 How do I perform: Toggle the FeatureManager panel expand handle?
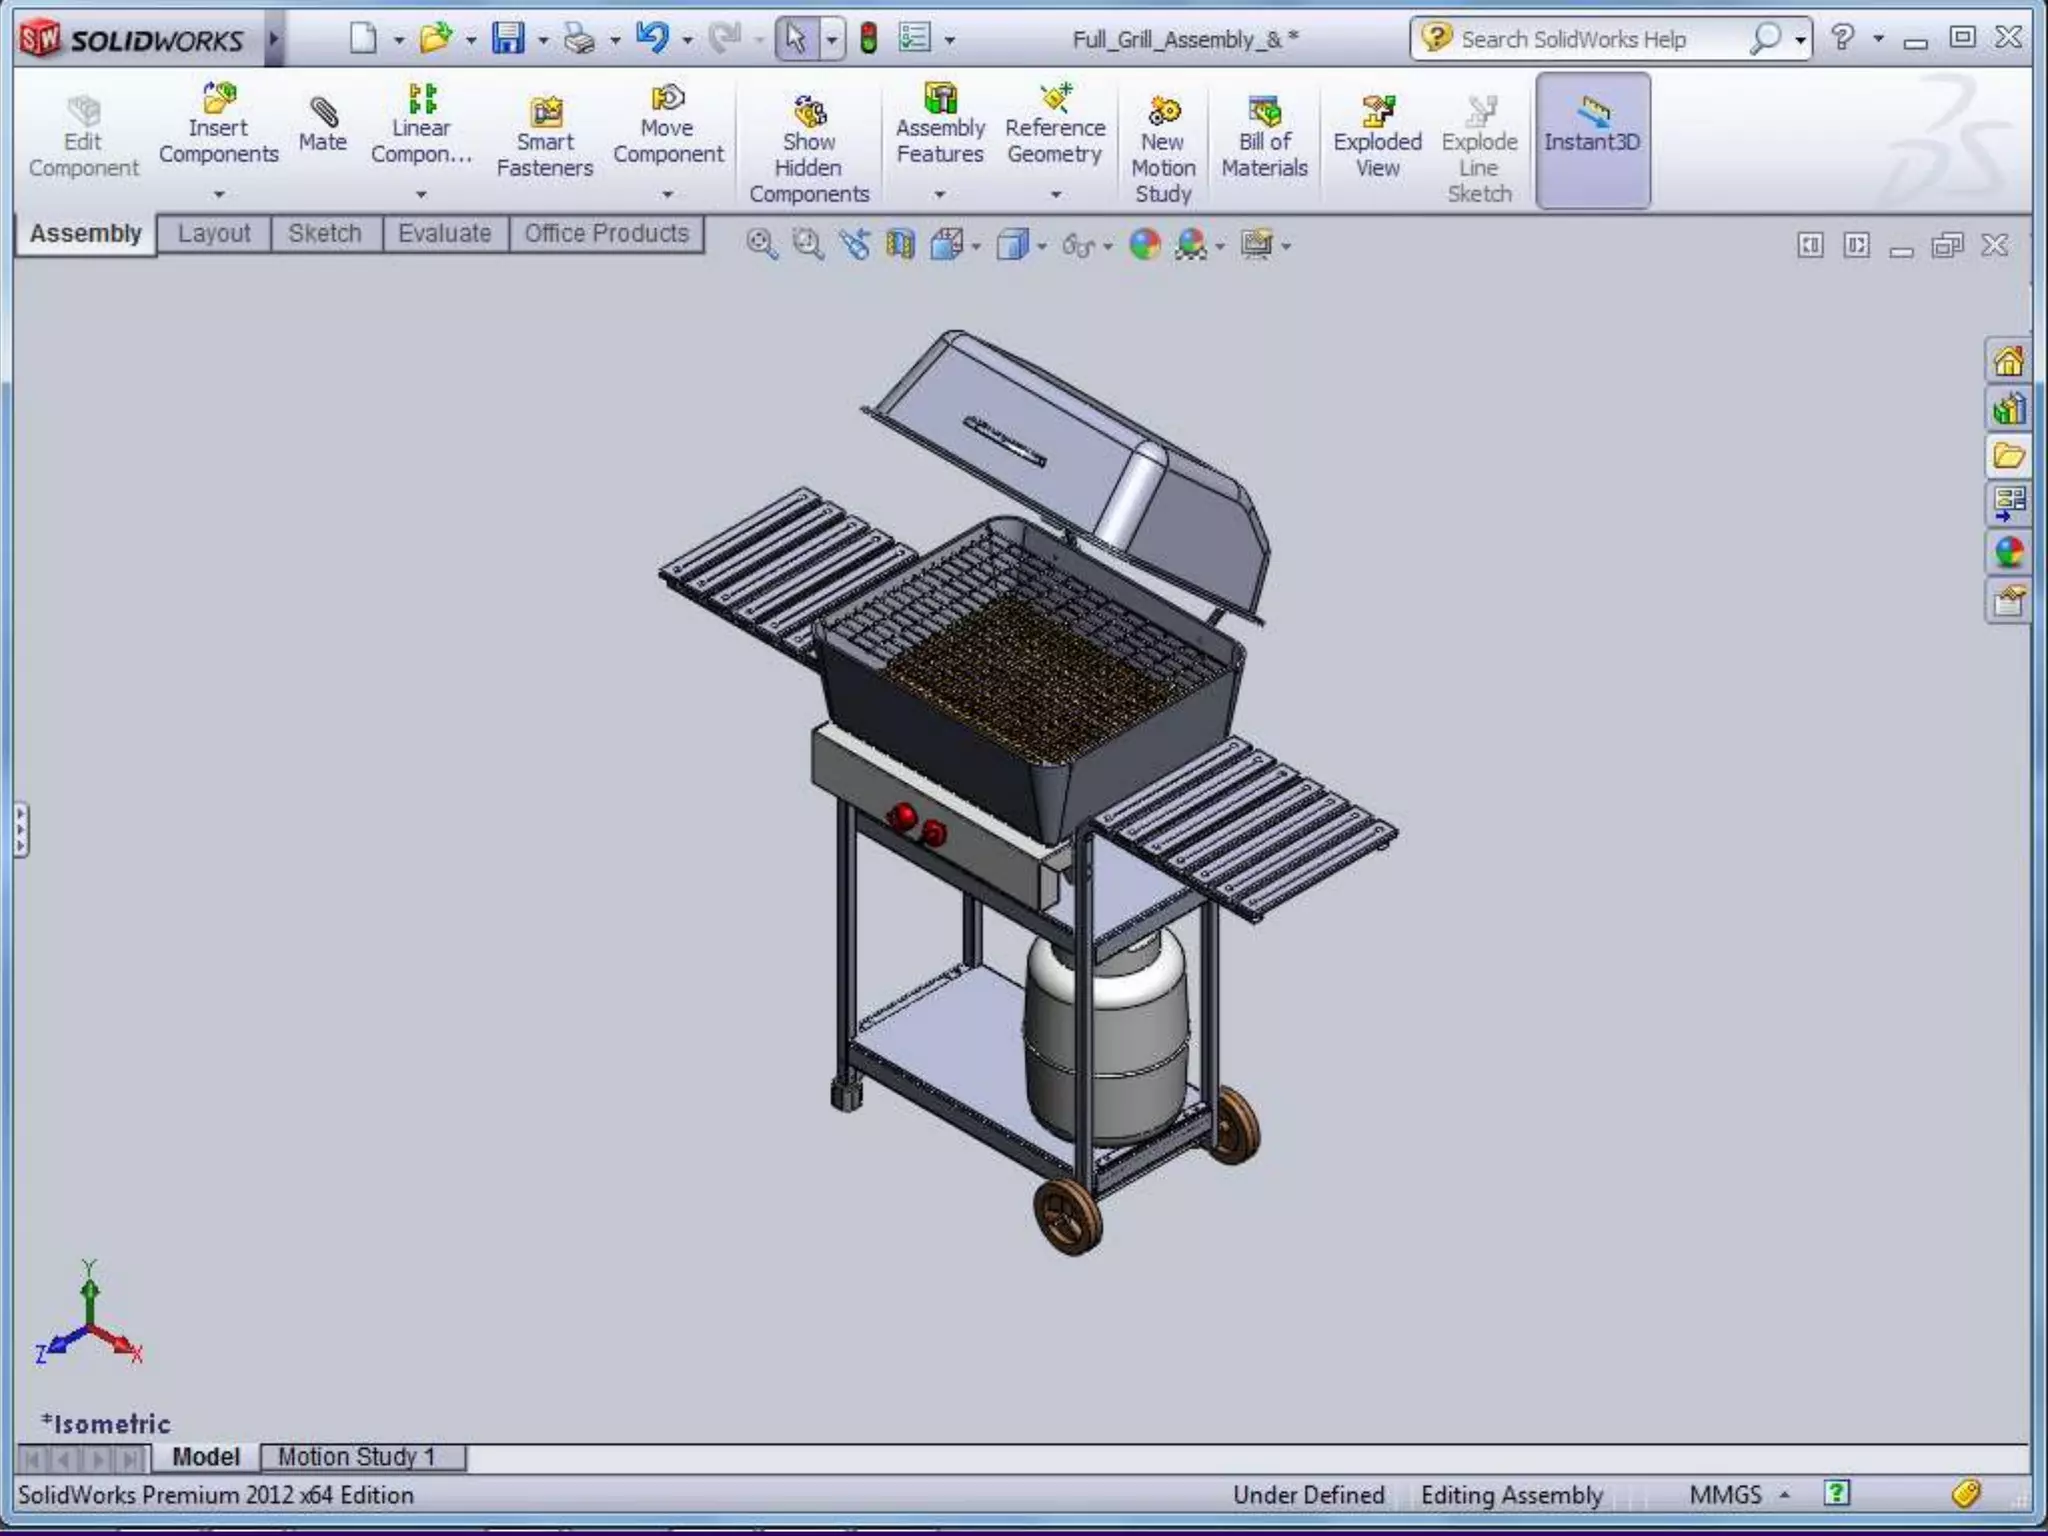[20, 830]
